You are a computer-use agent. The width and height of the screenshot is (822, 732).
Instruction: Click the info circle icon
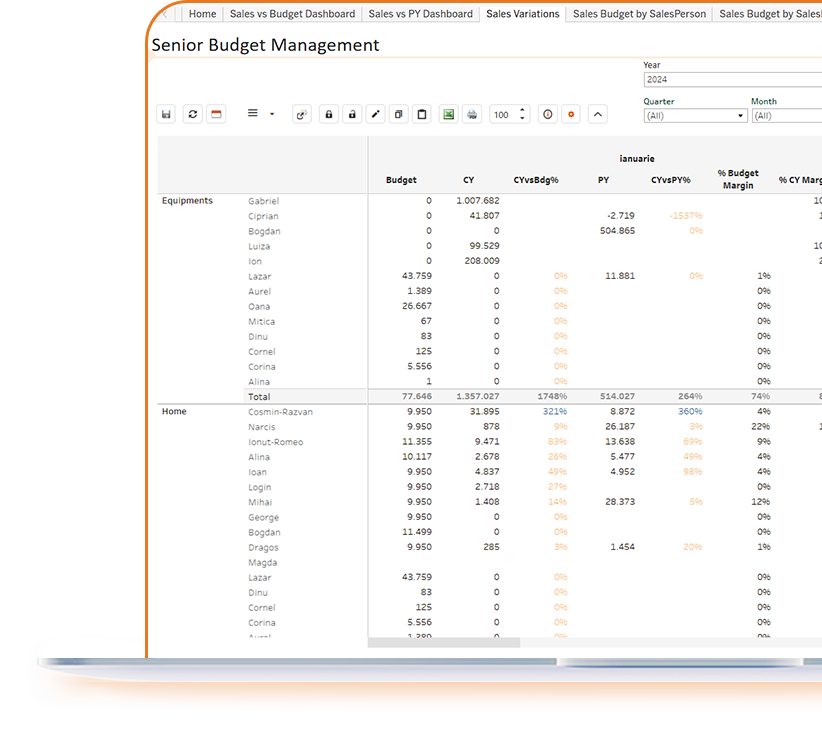(x=548, y=115)
